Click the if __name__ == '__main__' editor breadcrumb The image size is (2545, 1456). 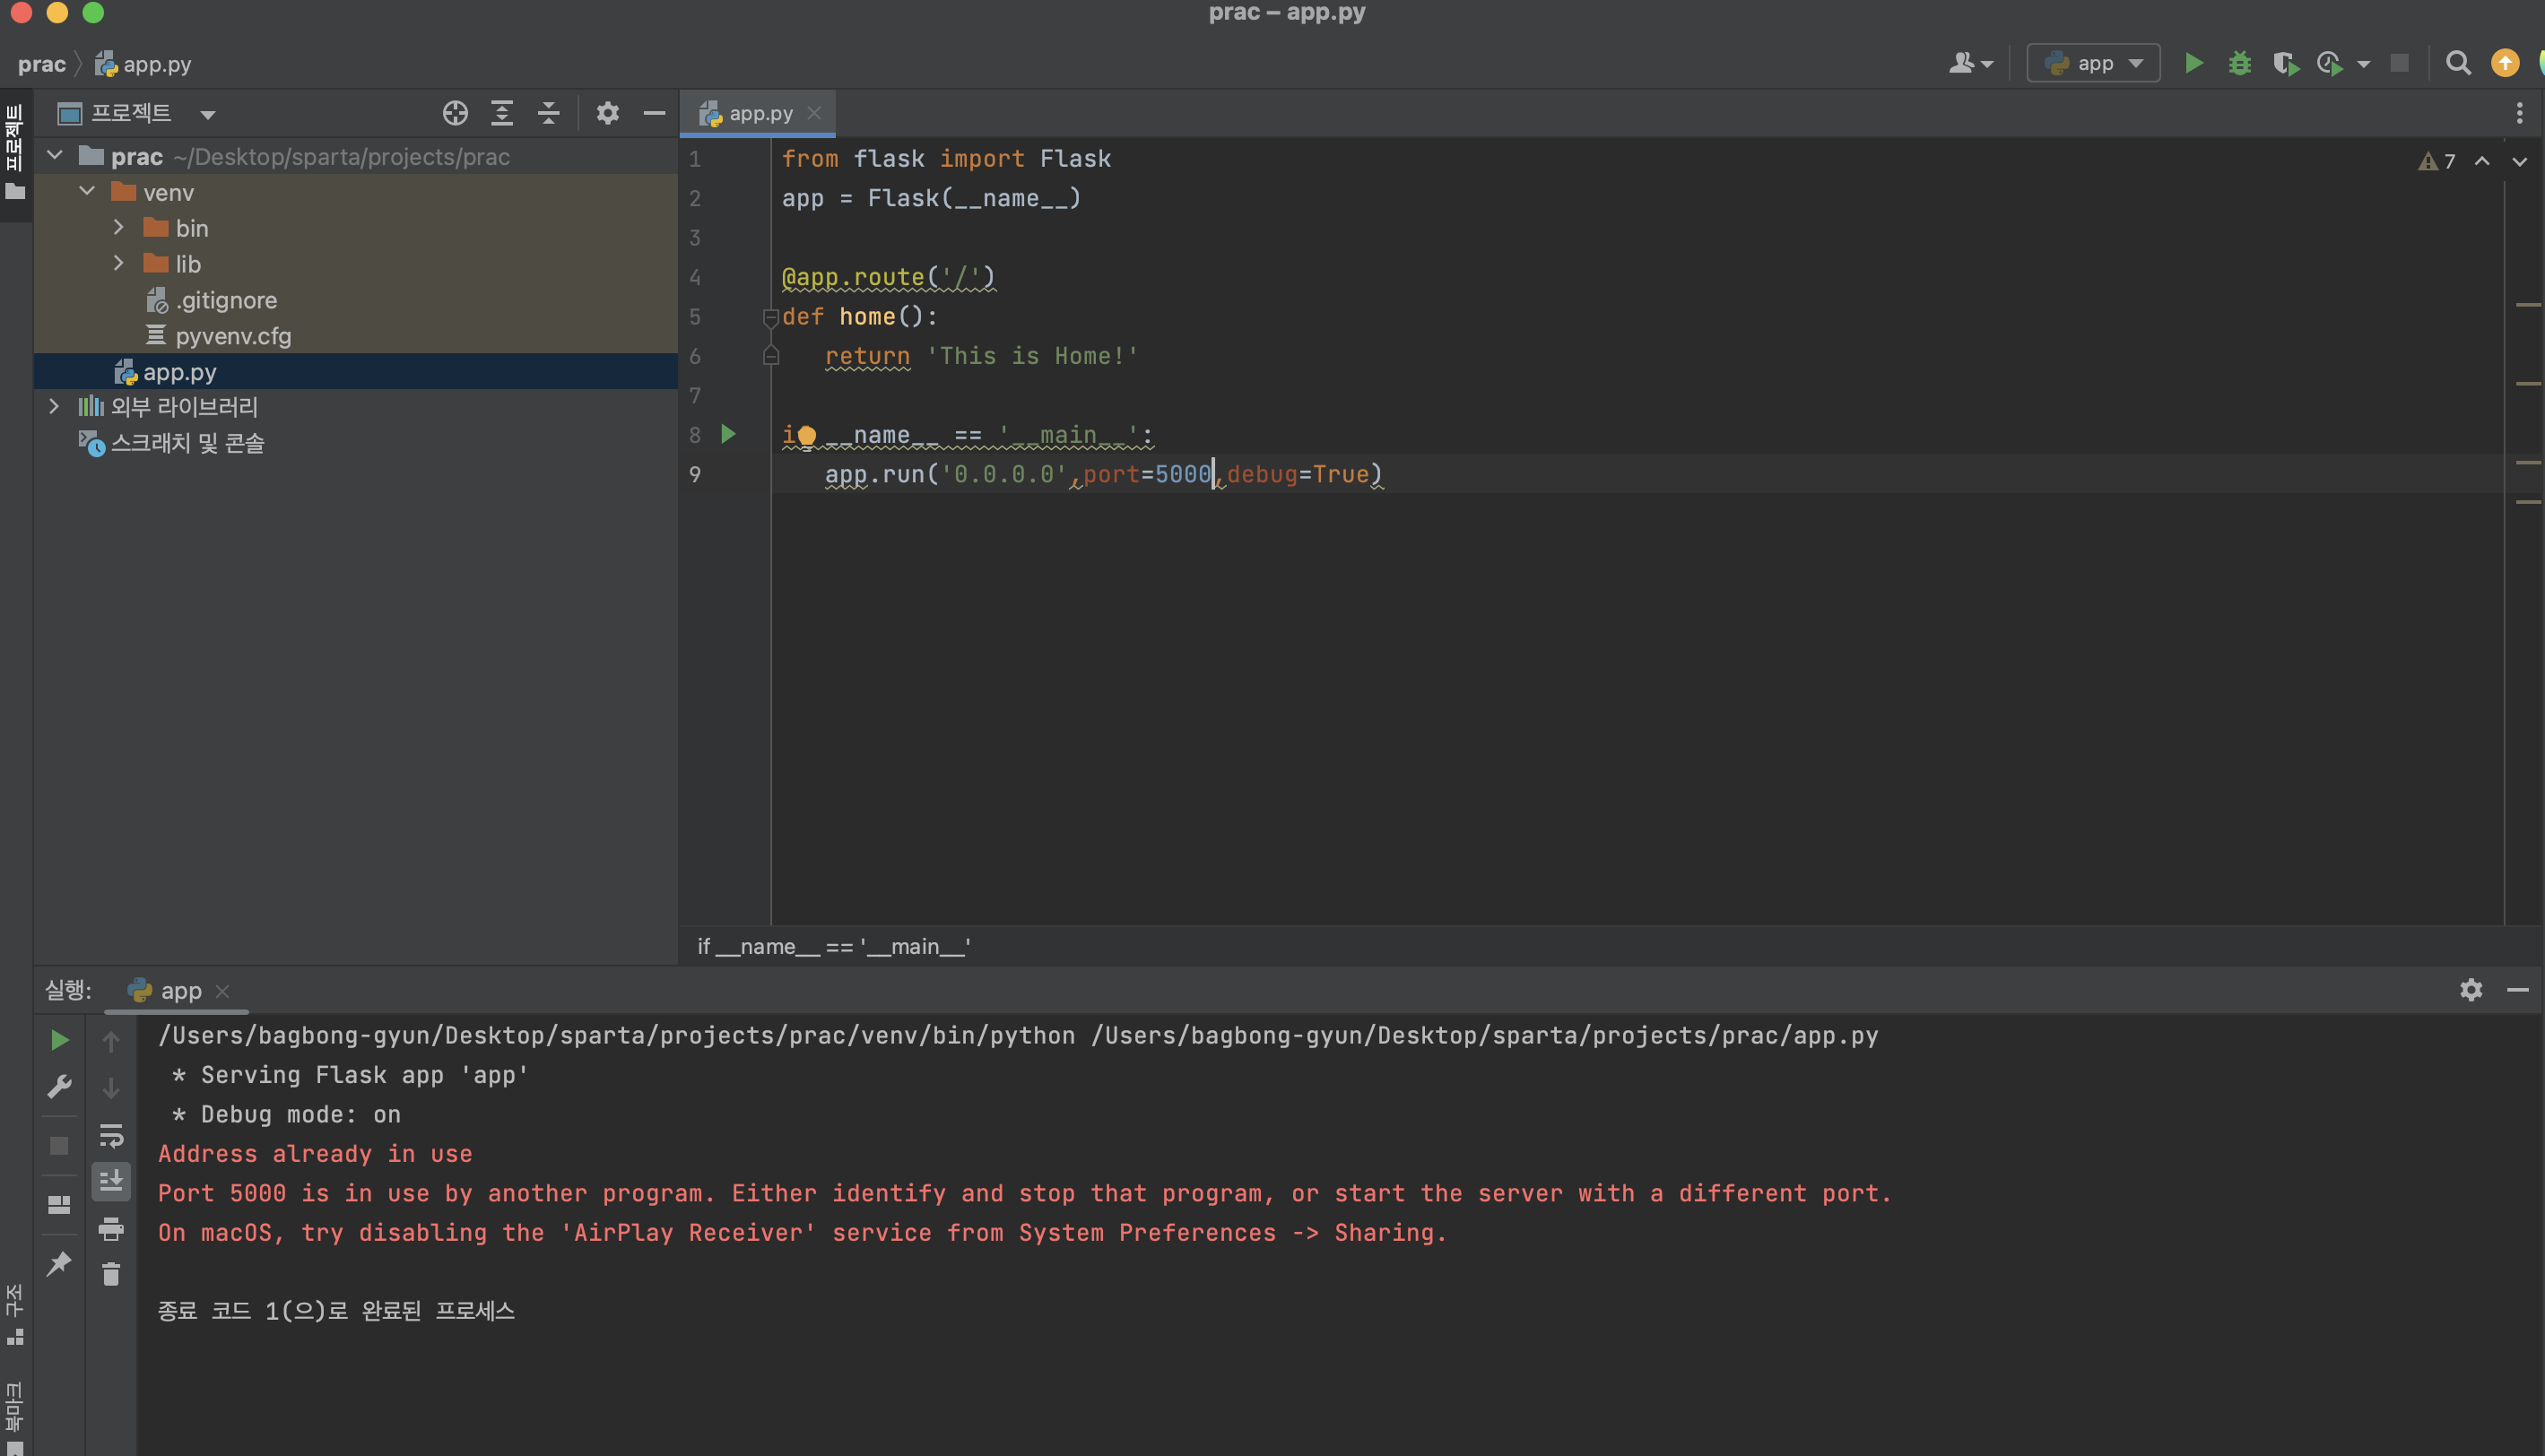click(x=834, y=946)
